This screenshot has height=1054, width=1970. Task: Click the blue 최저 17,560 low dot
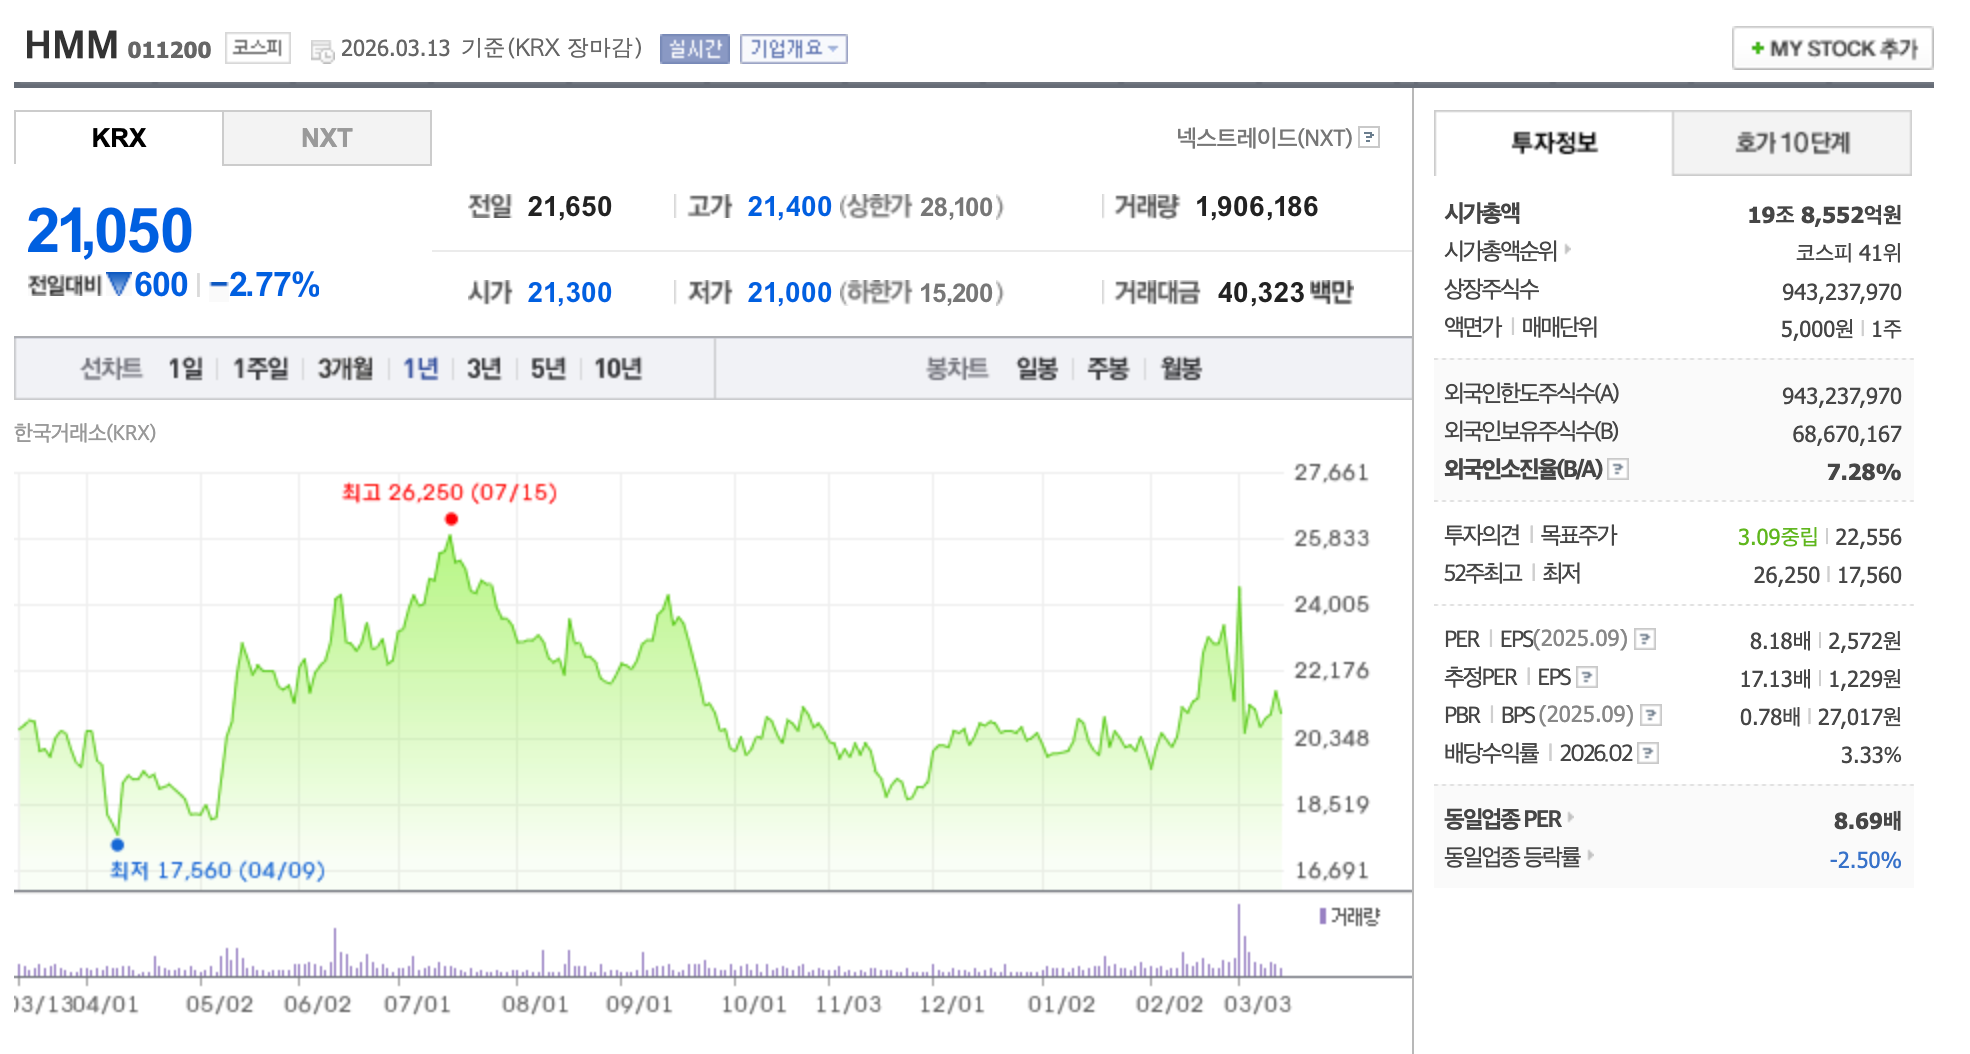117,844
